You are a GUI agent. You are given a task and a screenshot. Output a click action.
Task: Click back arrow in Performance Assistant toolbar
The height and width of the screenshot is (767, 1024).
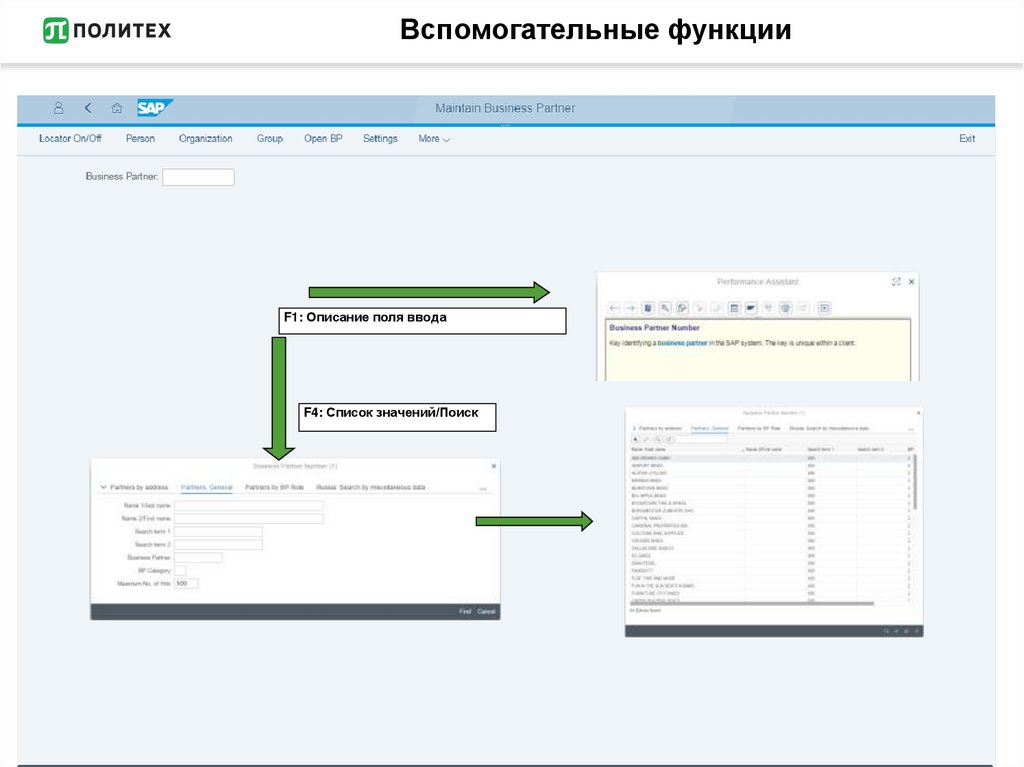(x=614, y=308)
